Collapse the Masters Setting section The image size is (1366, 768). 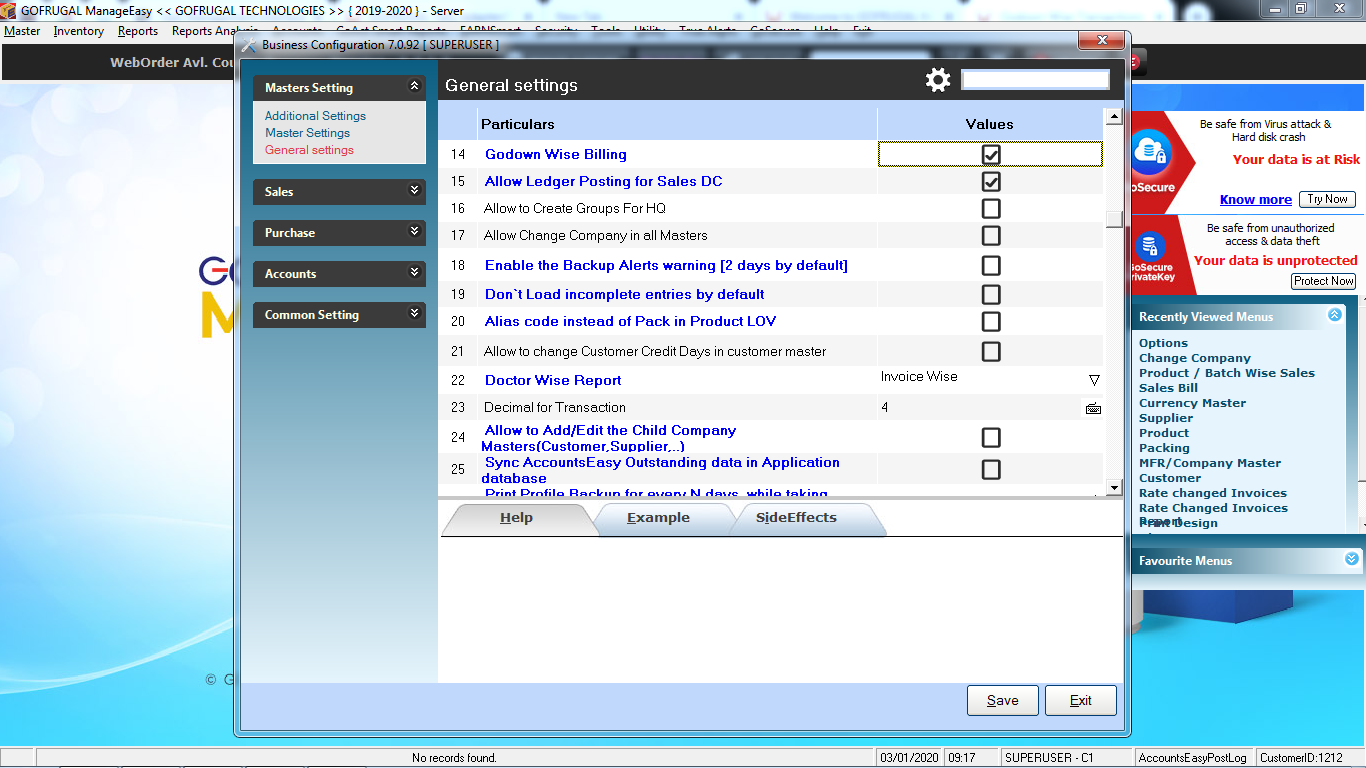(x=415, y=87)
